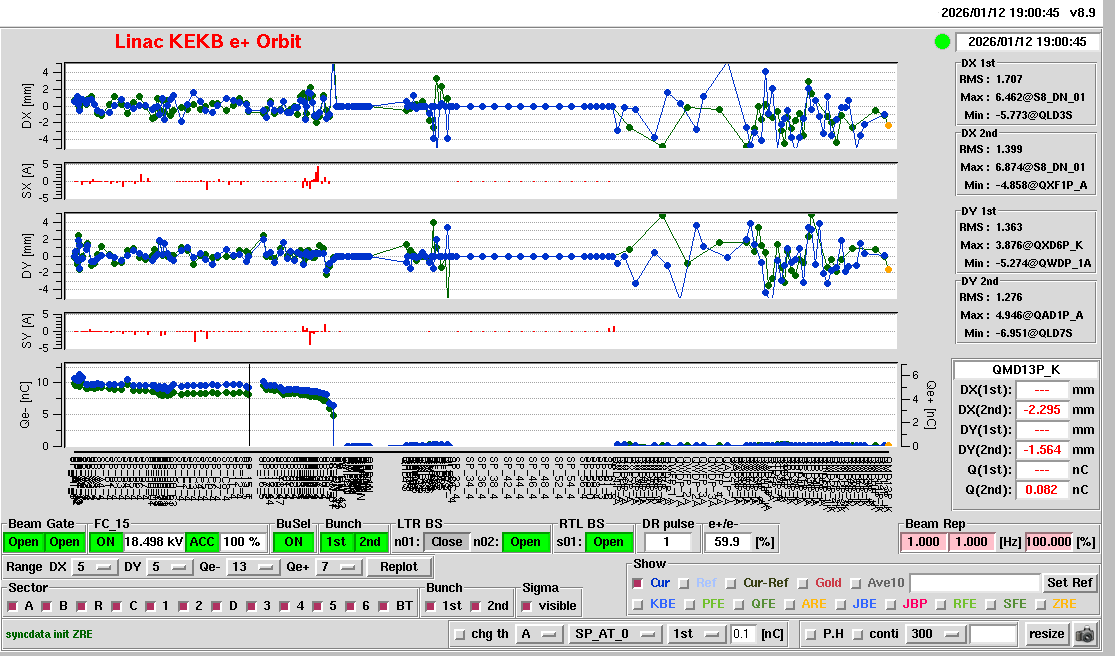Click the Replot button
Viewport: 1115px width, 656px height.
(399, 567)
